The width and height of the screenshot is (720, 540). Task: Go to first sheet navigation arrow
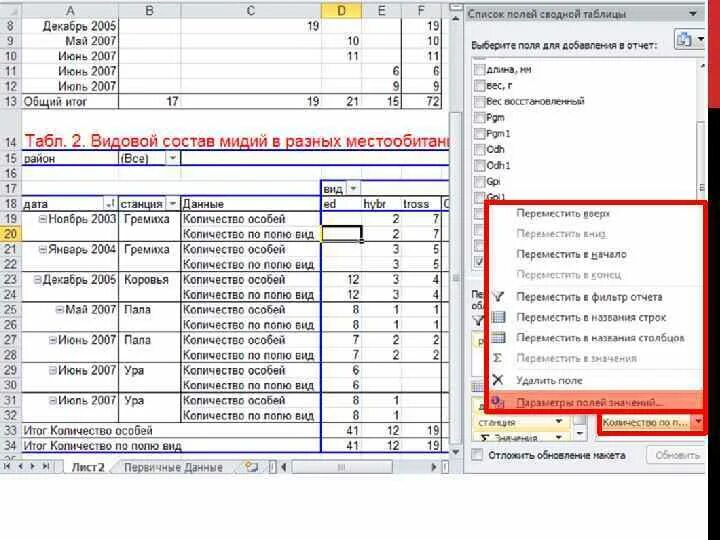coord(8,467)
